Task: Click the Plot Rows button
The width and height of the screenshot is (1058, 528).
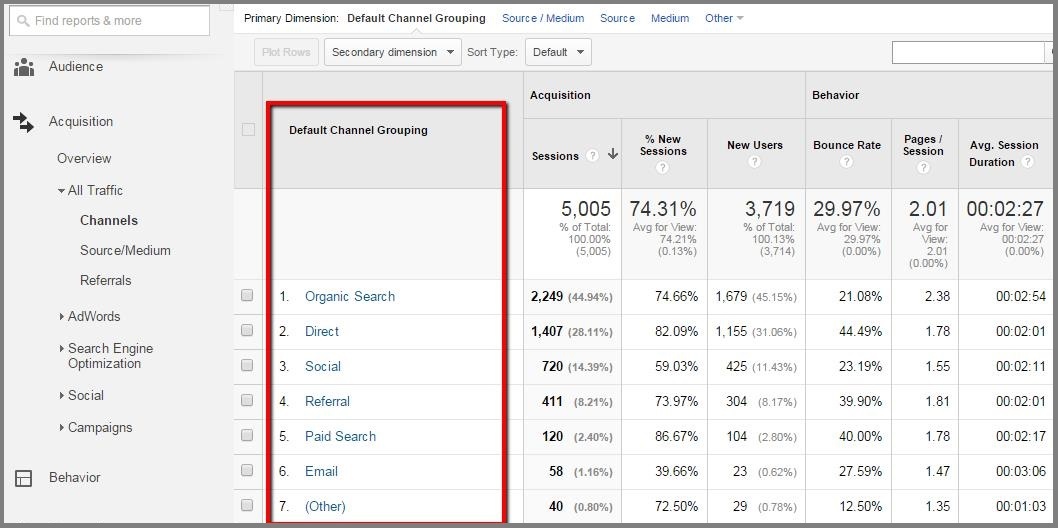Action: (x=286, y=52)
